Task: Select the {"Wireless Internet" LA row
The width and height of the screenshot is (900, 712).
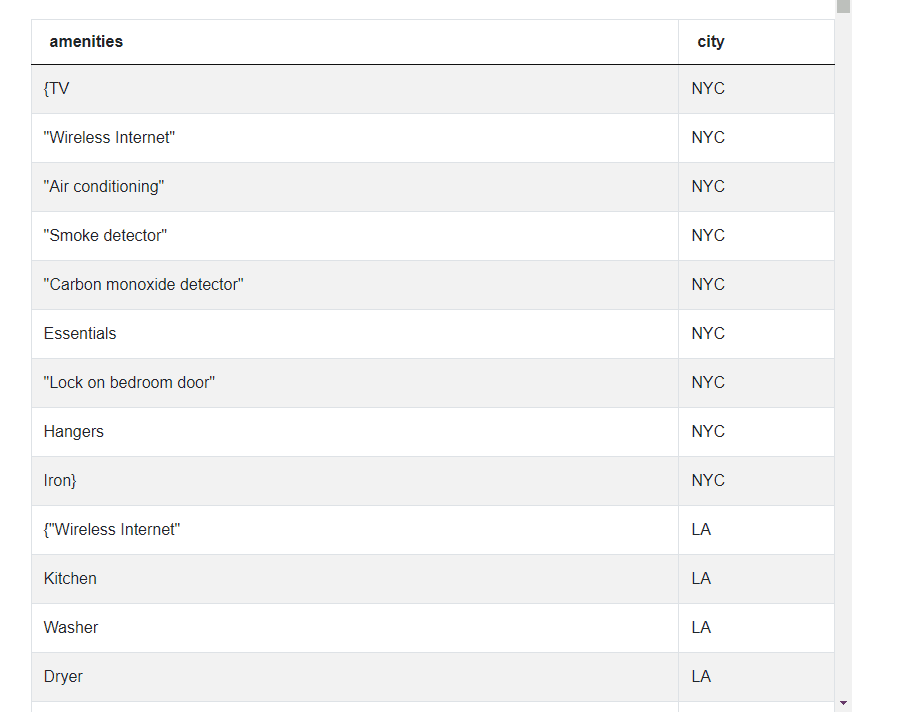Action: [x=111, y=529]
